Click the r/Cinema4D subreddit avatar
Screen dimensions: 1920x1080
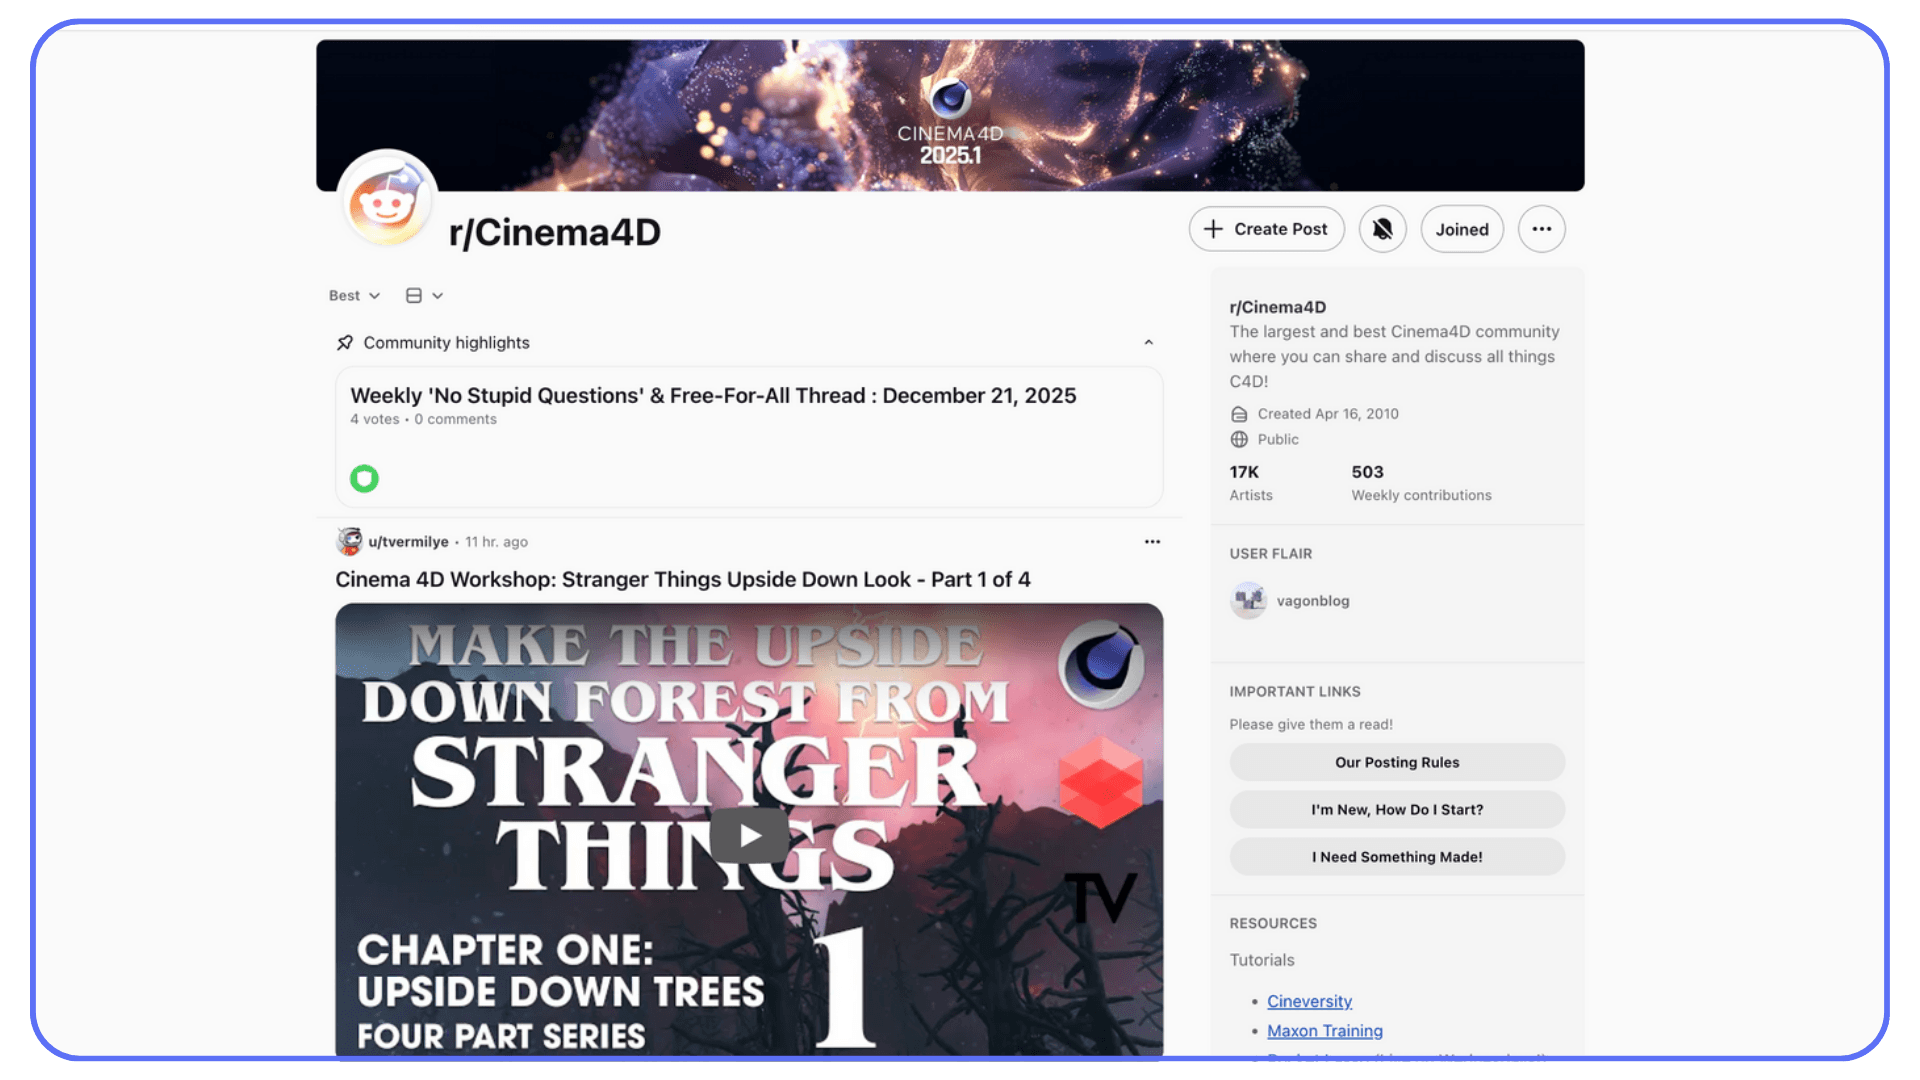click(x=387, y=199)
